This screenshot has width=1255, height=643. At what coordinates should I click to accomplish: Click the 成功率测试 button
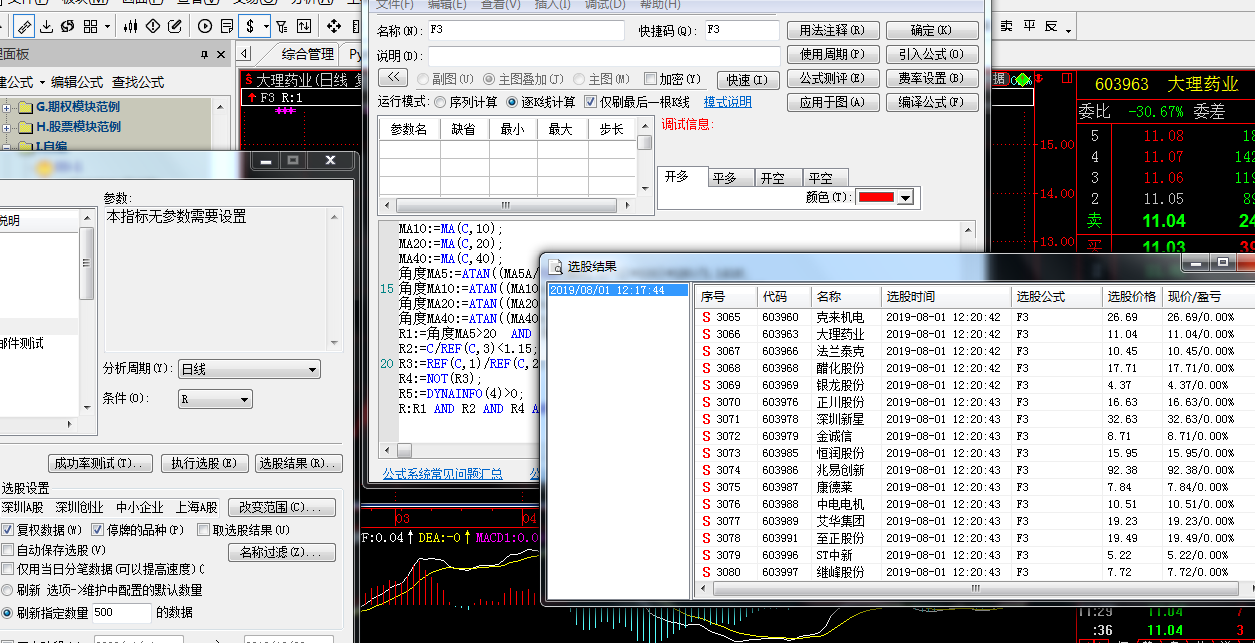[100, 464]
